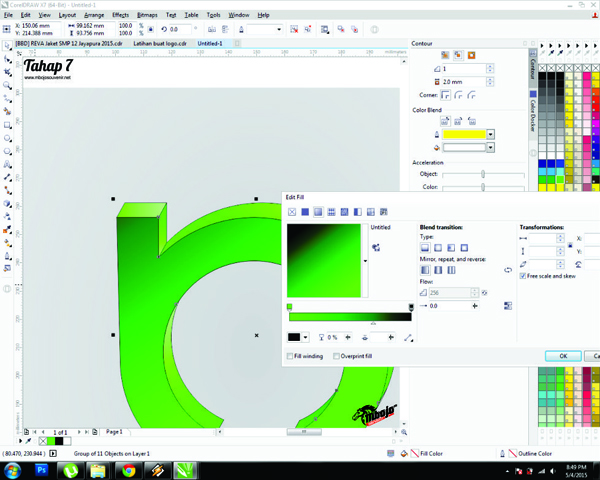Select the Zoom tool in the toolbox
Screen dimensions: 600x480
pos(8,86)
